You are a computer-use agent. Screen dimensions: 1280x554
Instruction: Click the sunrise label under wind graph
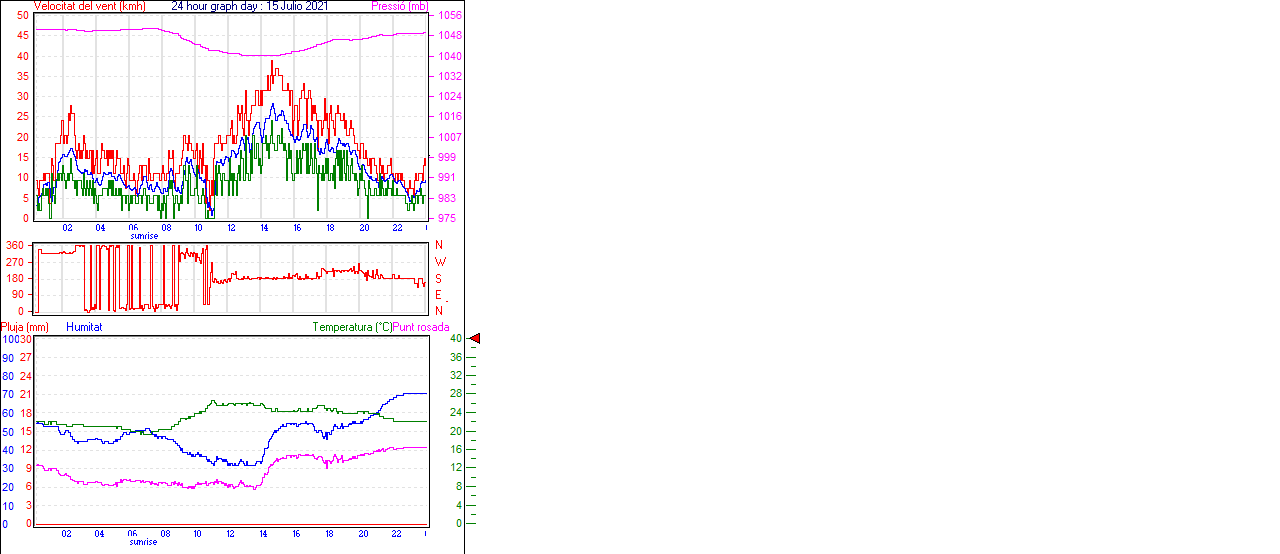(x=144, y=236)
